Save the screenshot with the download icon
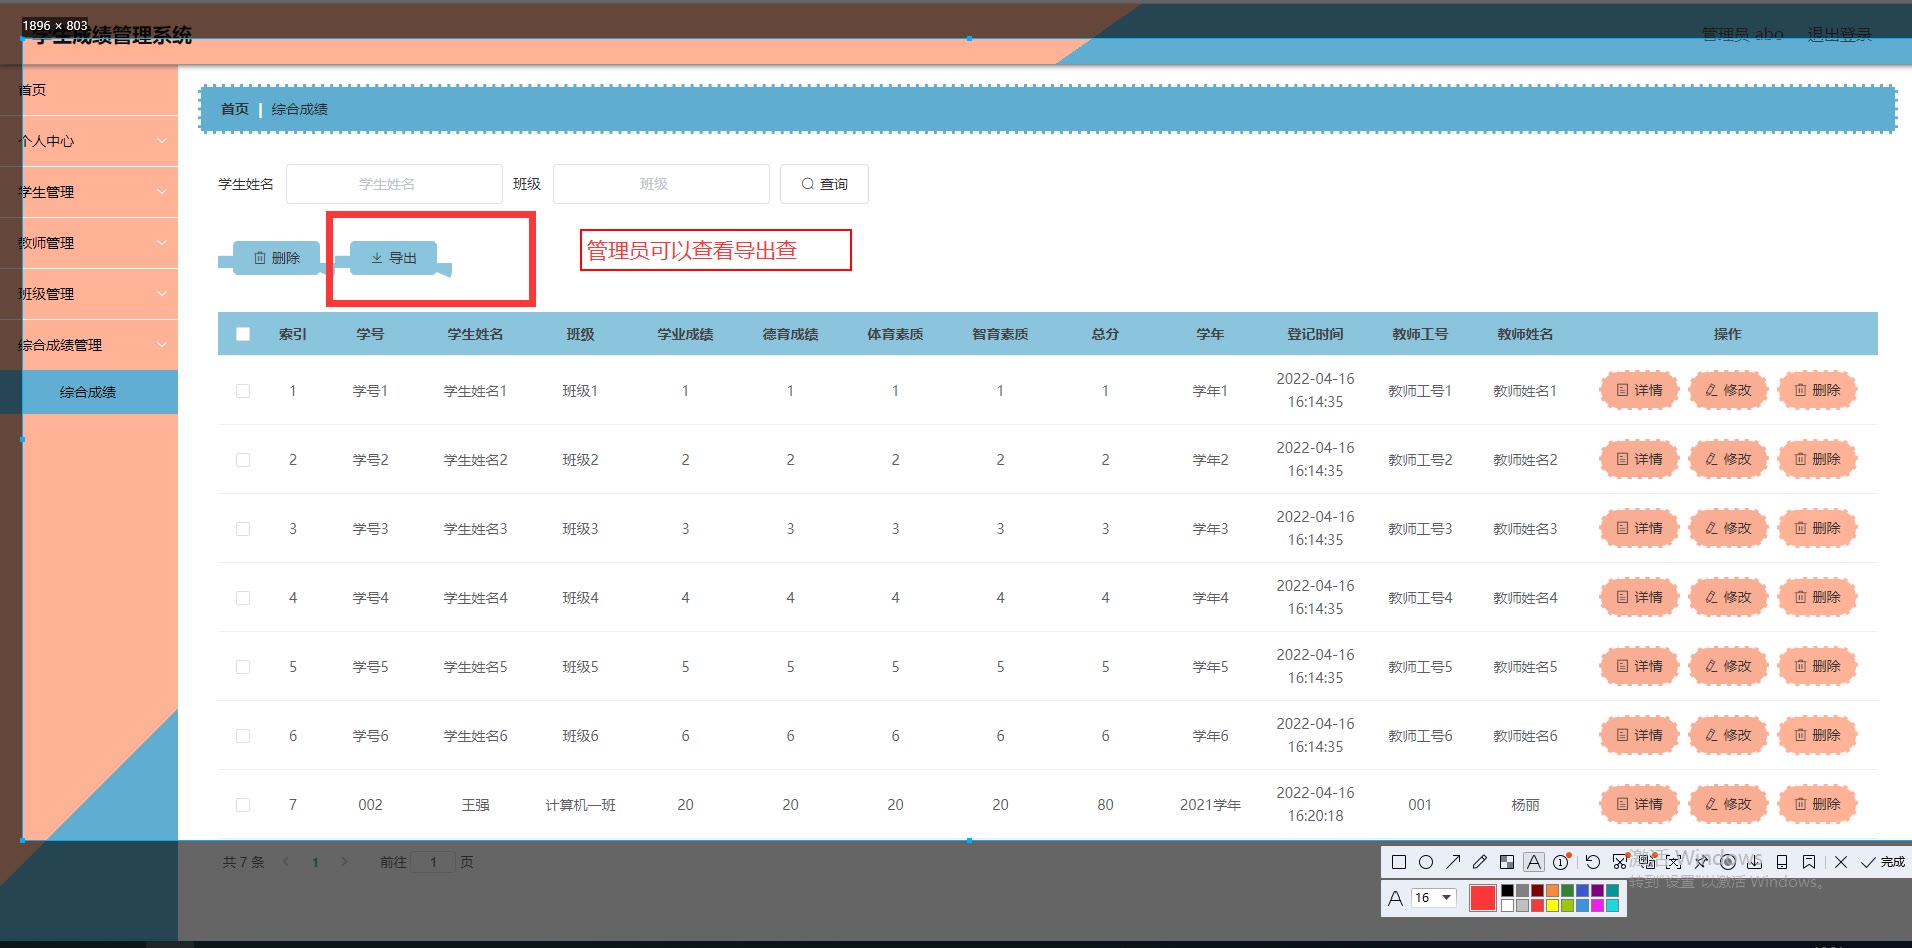 (1755, 862)
